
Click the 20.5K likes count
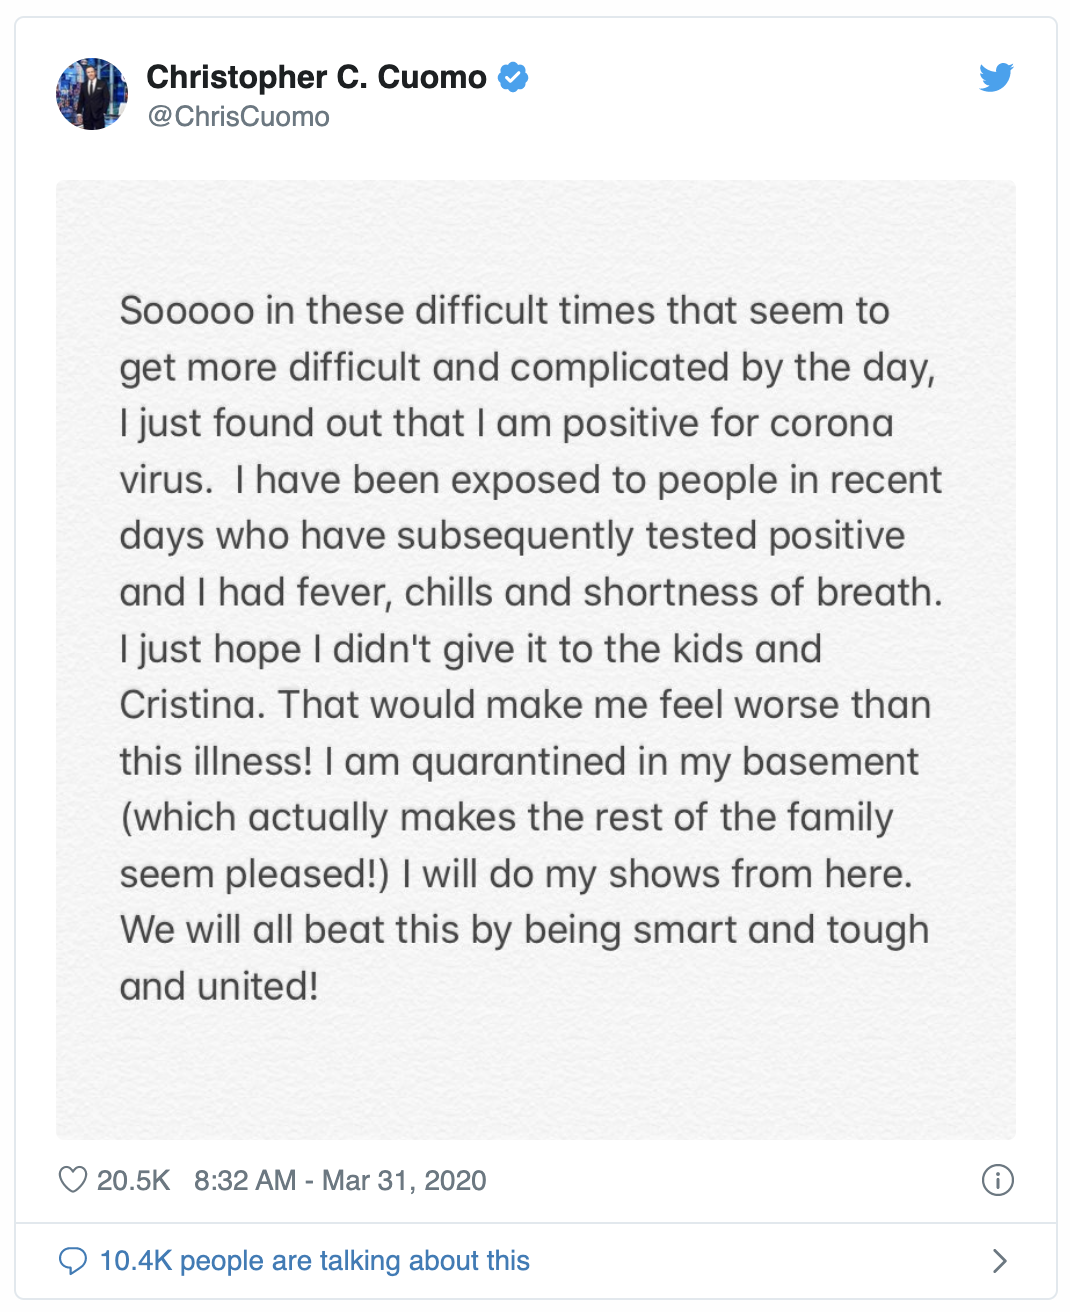click(x=133, y=1180)
